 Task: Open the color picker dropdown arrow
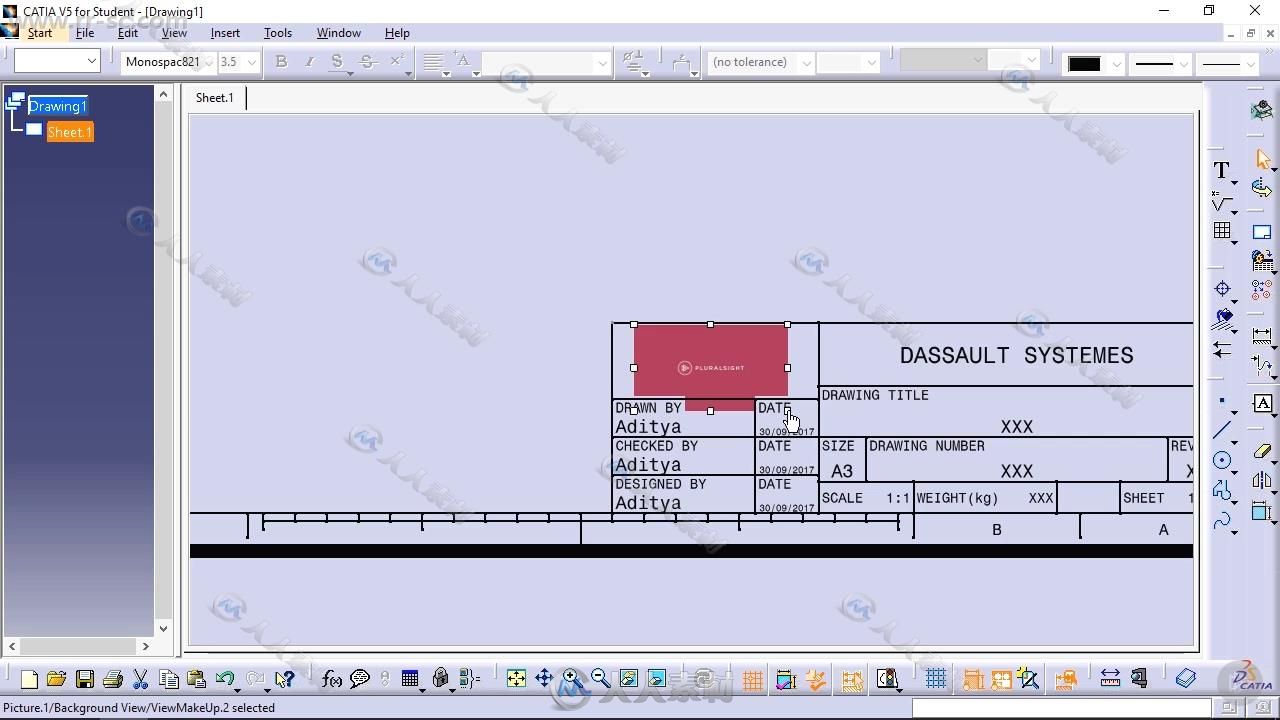[1116, 64]
